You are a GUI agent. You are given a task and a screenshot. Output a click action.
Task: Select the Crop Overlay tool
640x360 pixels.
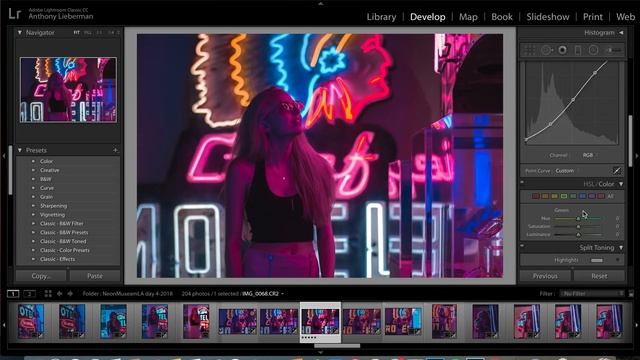pyautogui.click(x=529, y=50)
